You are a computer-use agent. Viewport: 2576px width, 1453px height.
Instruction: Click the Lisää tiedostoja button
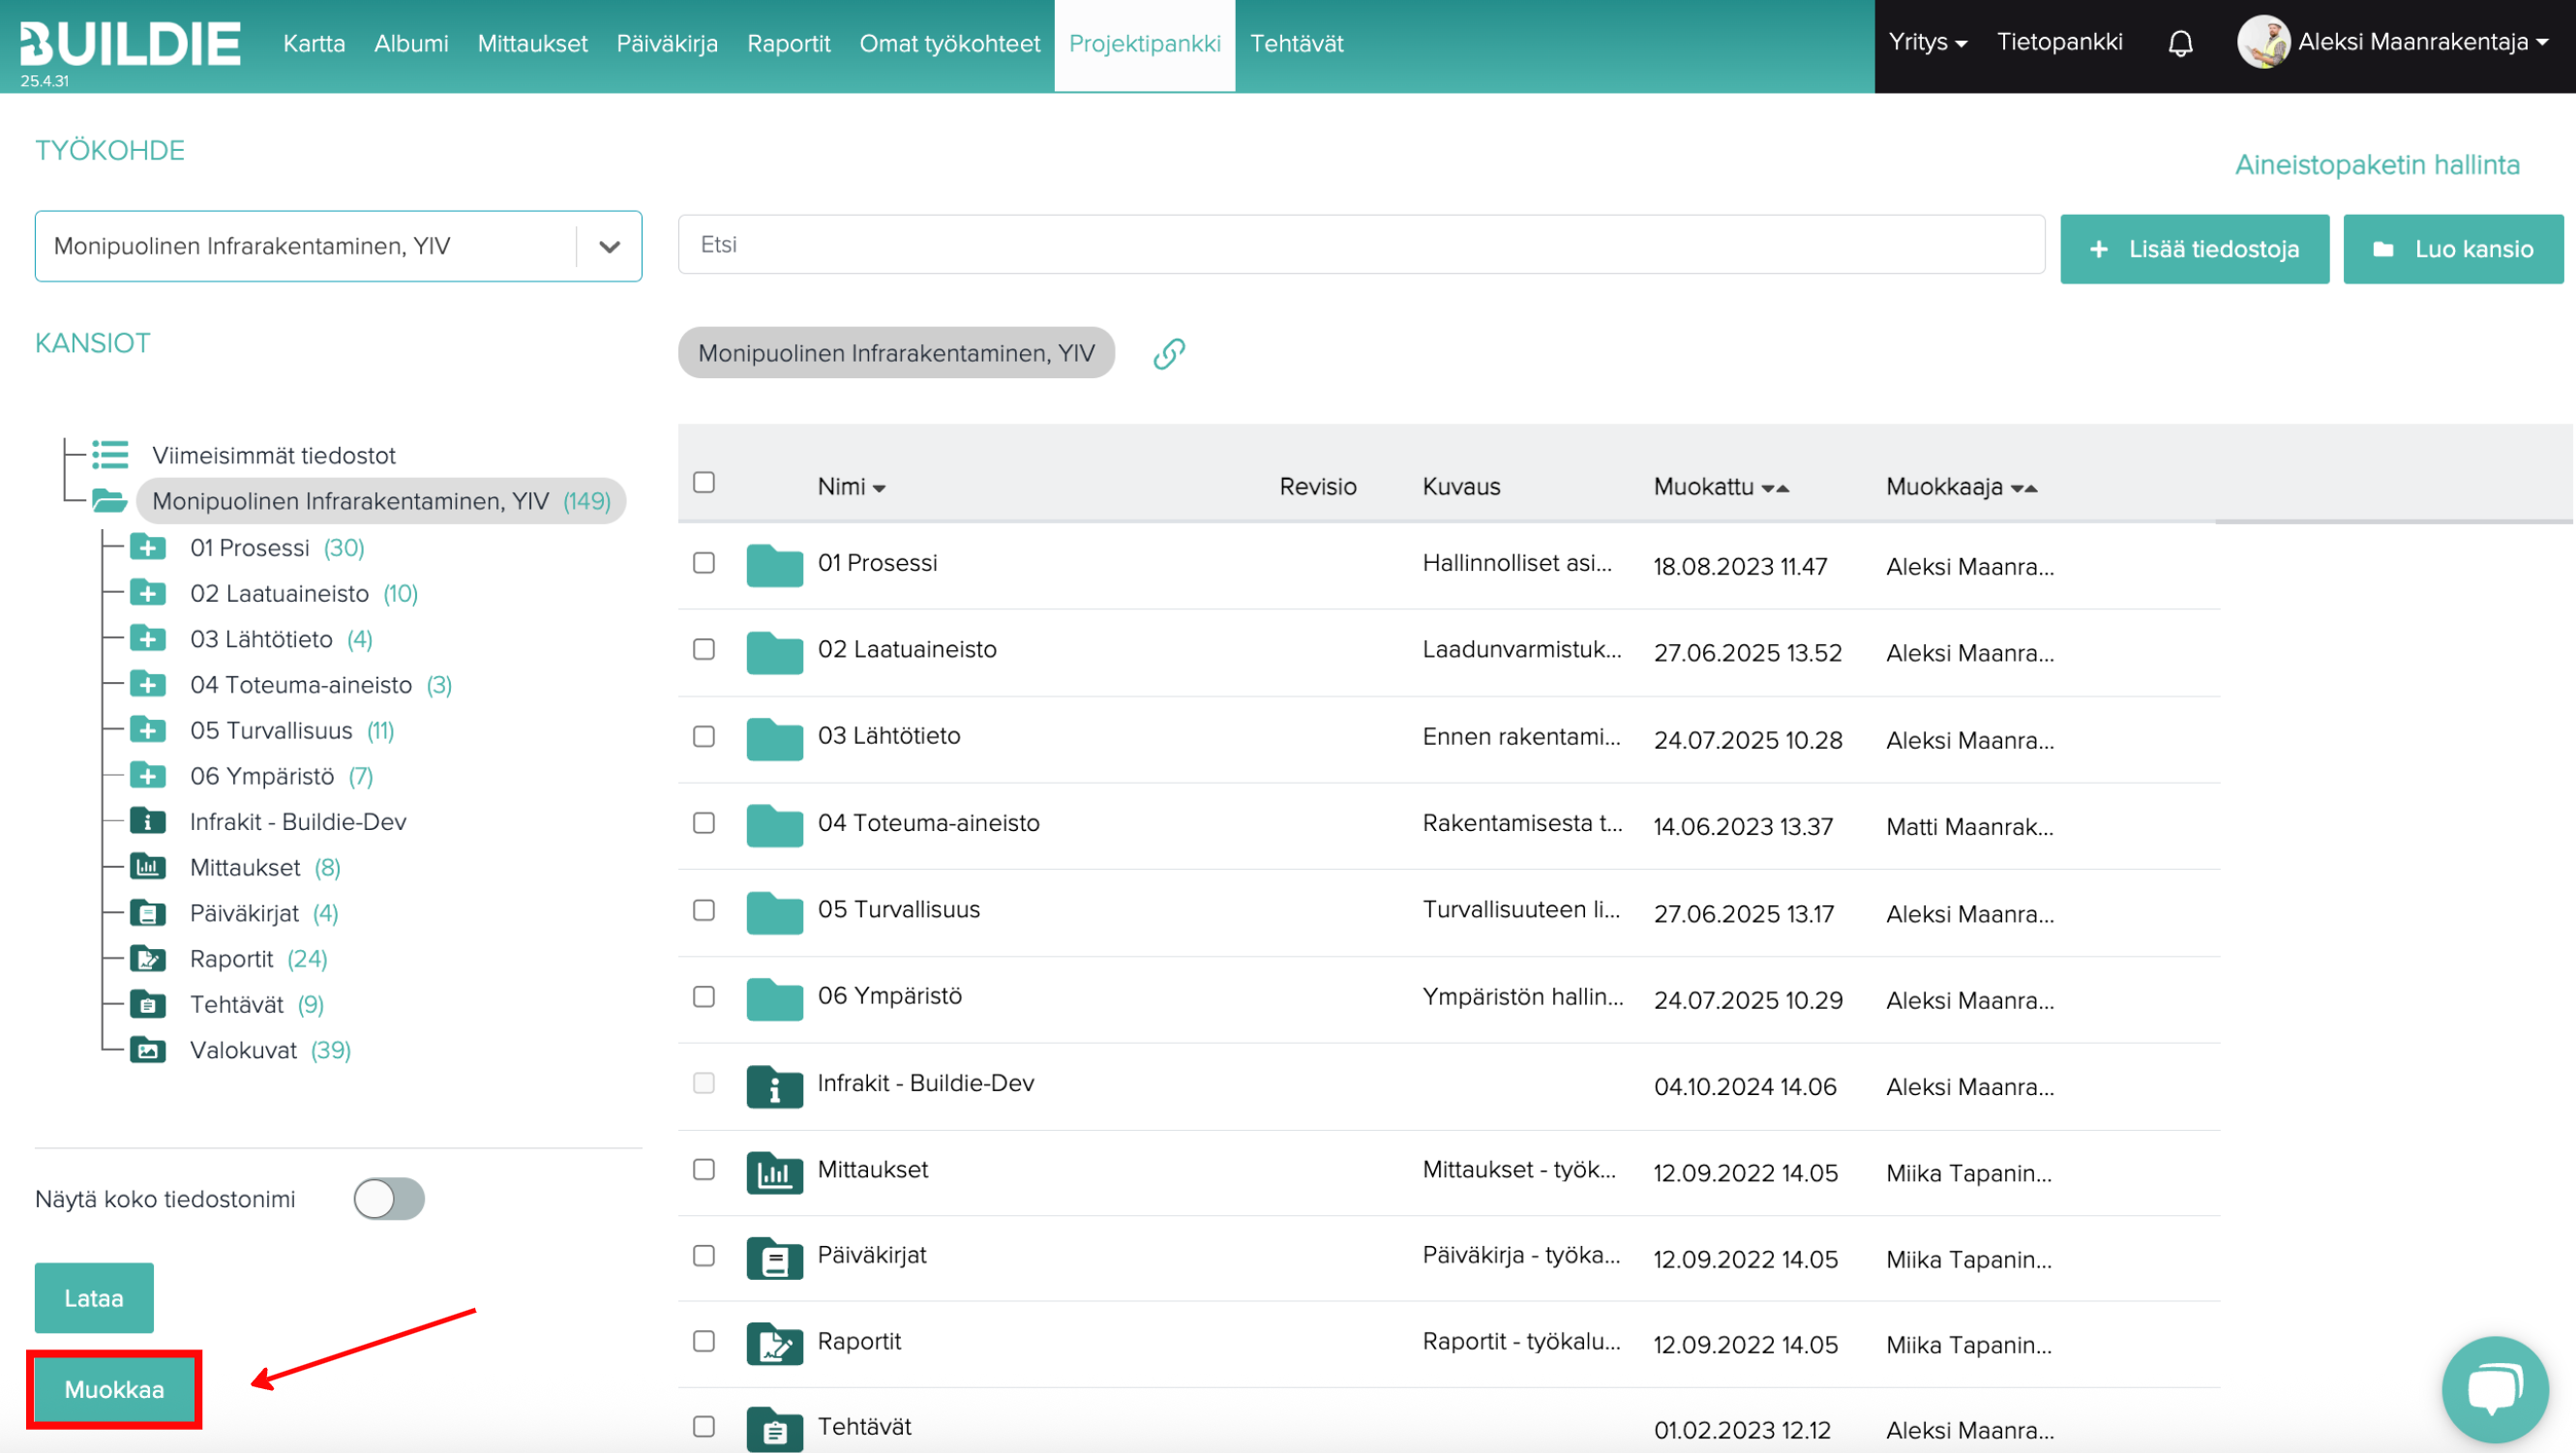pyautogui.click(x=2194, y=249)
